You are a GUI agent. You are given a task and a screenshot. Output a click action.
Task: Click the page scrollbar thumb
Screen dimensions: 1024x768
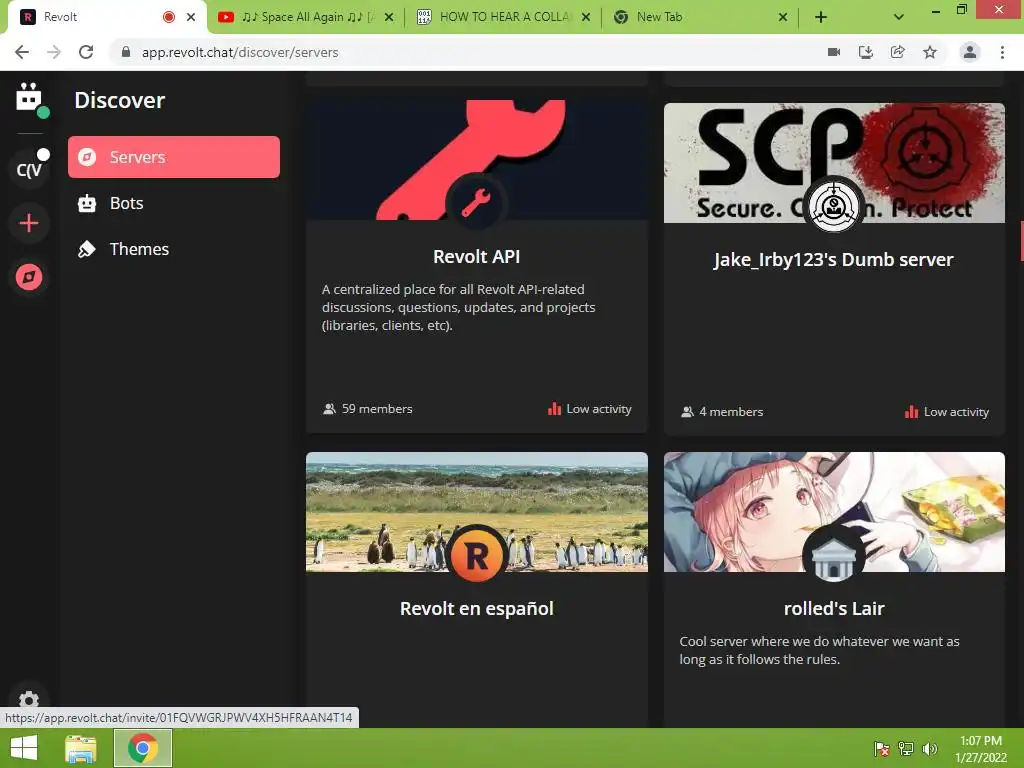(x=1022, y=240)
